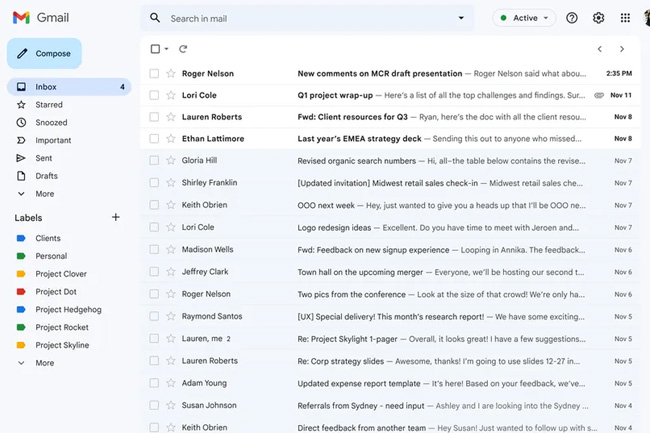Click the attachment icon on Q1 project wrap-up

click(599, 95)
